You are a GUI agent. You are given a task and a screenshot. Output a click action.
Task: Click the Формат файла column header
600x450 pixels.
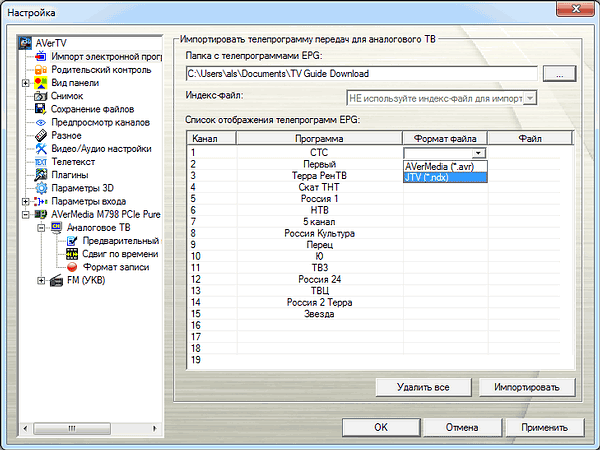445,138
